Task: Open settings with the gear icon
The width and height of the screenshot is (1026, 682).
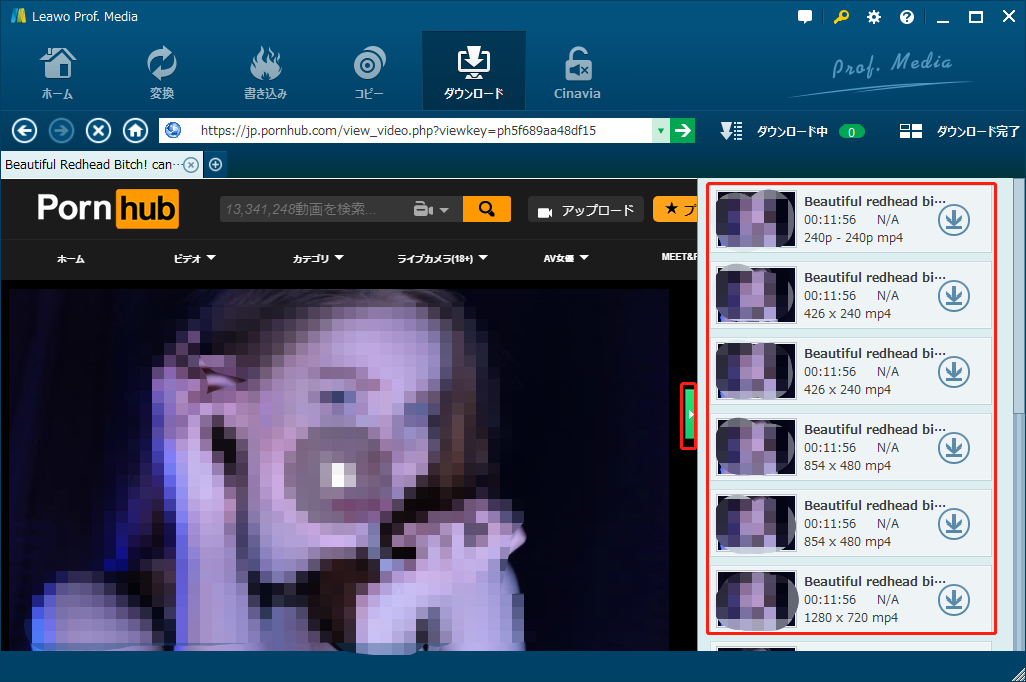Action: click(x=874, y=17)
